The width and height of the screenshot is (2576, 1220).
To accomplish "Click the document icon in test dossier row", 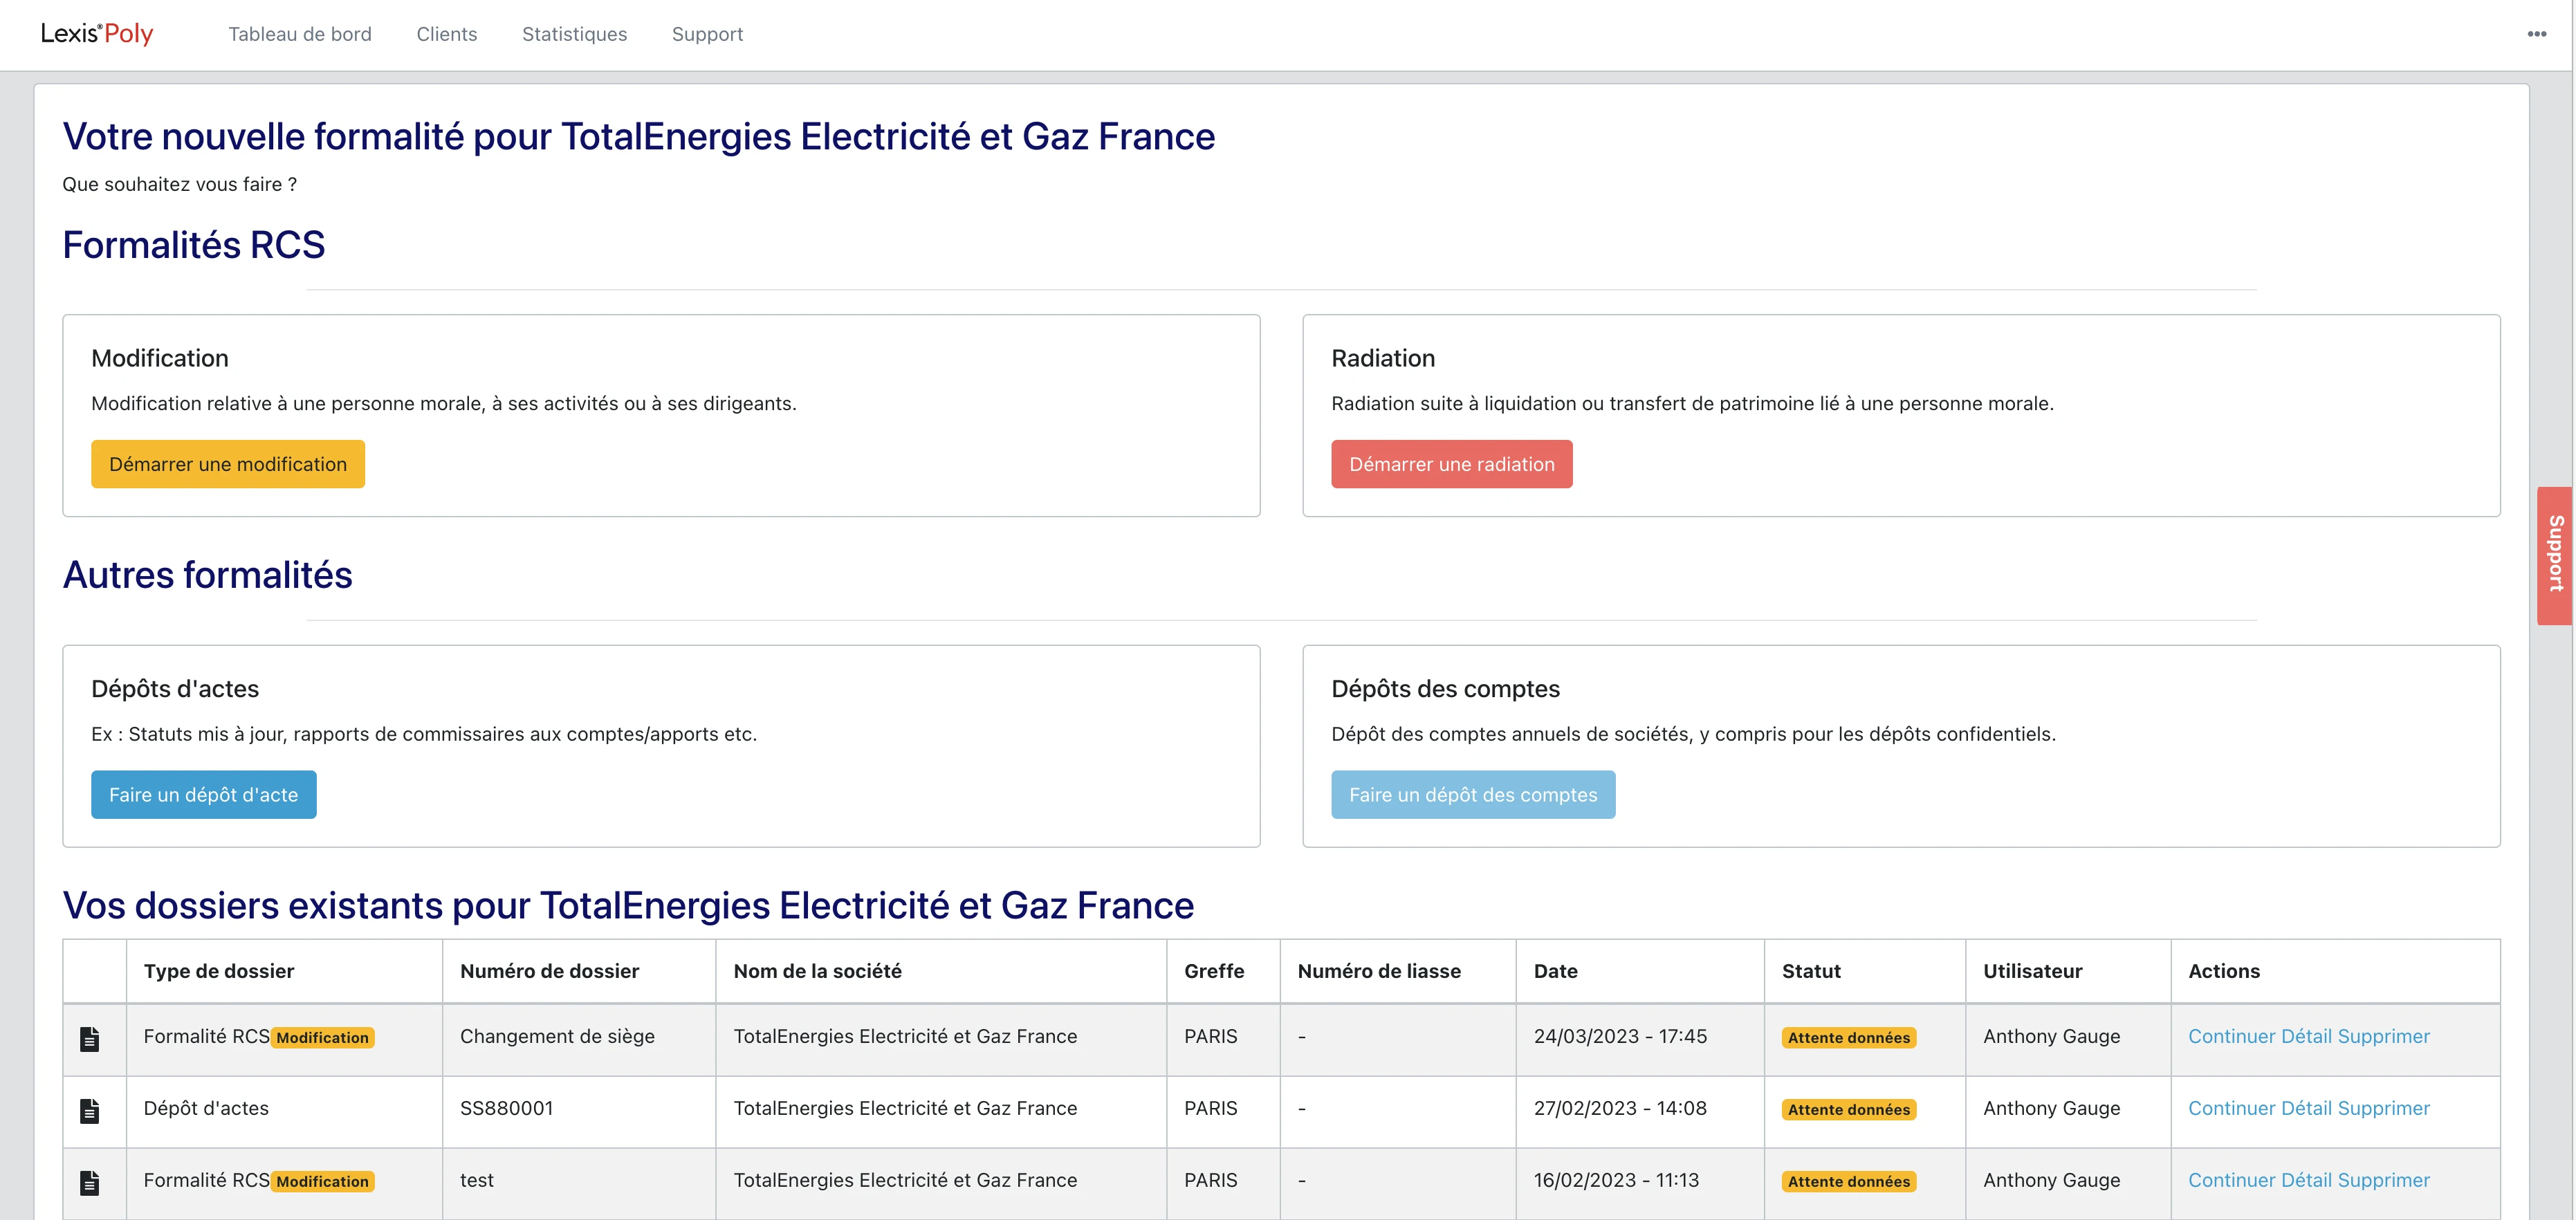I will point(90,1183).
